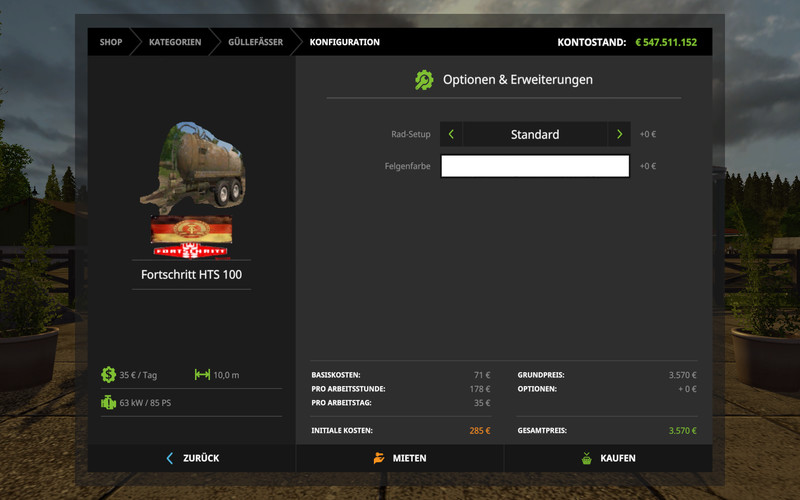800x500 pixels.
Task: Select next Rad-Setup option with right arrow
Action: [619, 134]
